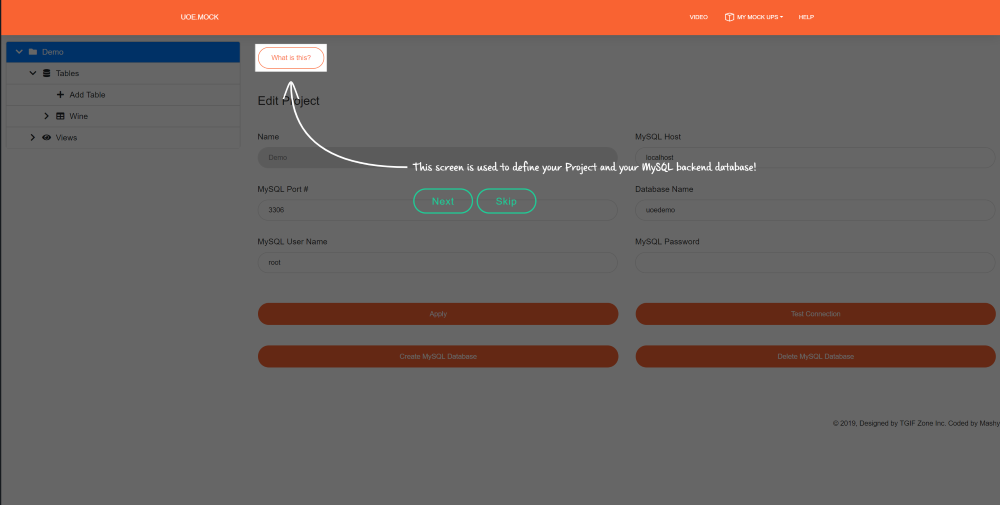Click the copyright footer text
1000x505 pixels.
pyautogui.click(x=916, y=423)
